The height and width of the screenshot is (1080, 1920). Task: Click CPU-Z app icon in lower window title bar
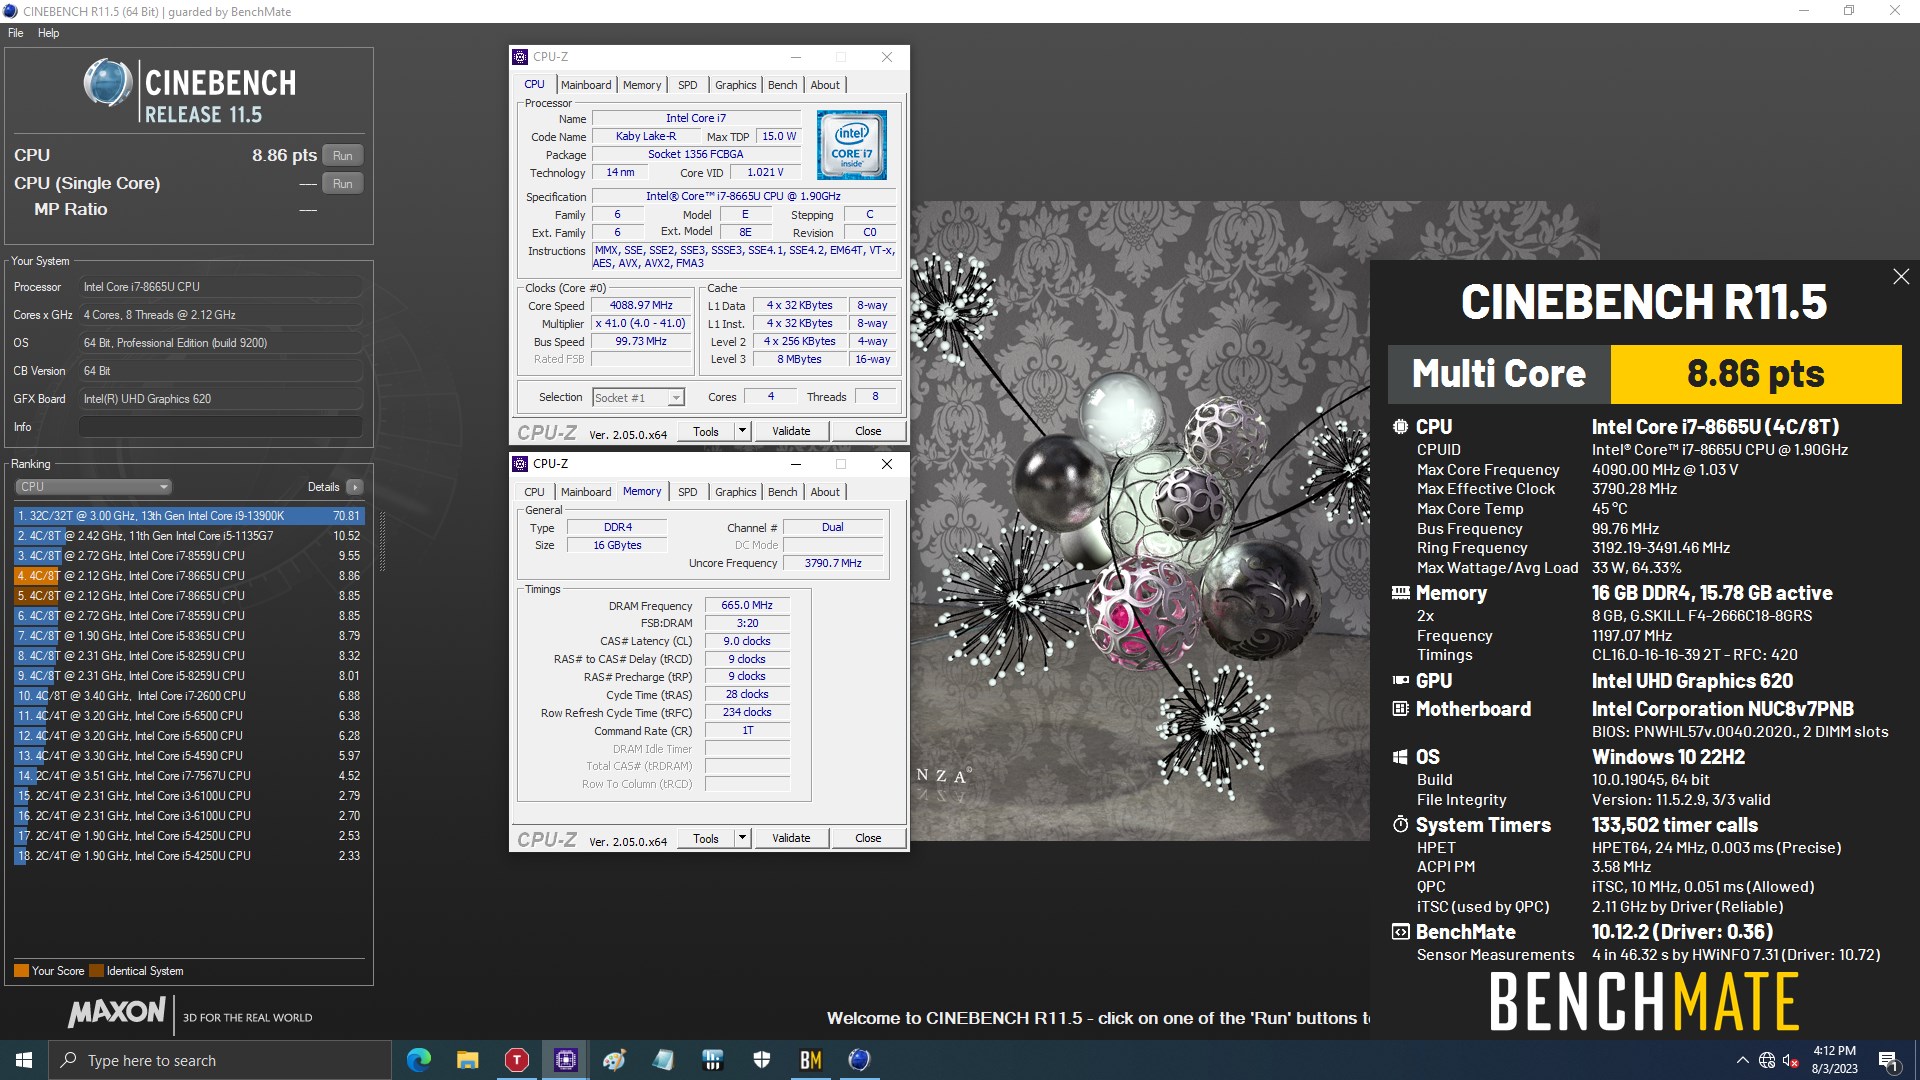click(x=520, y=464)
